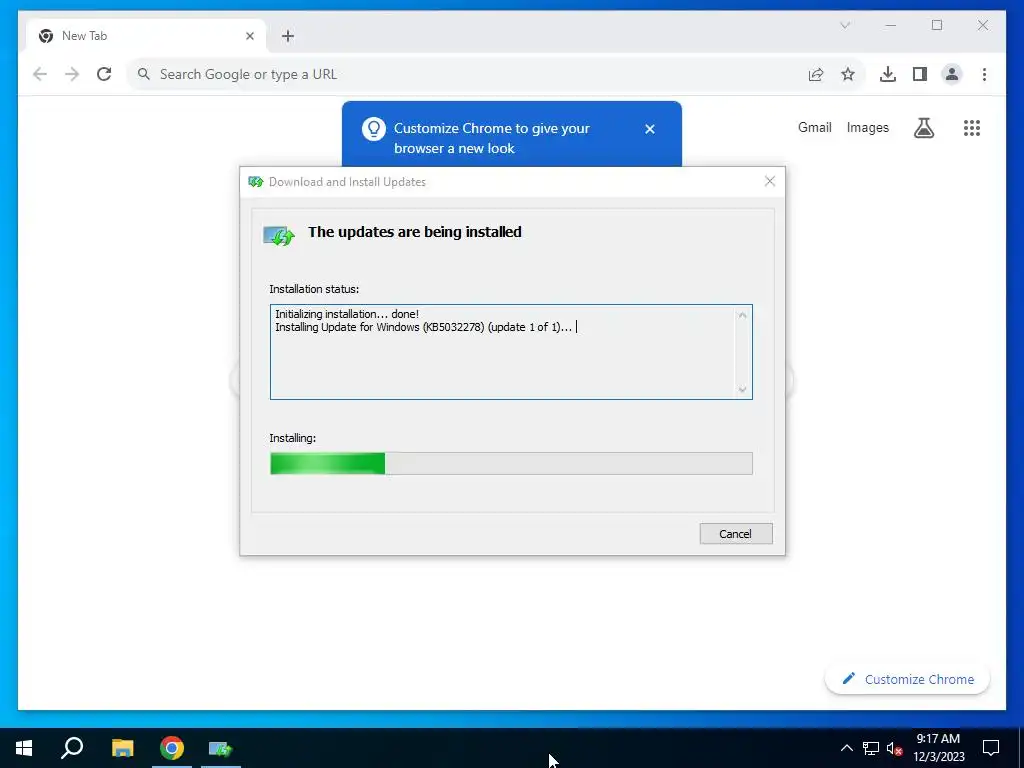Toggle Chrome's side panel icon
1024x768 pixels.
tap(920, 74)
